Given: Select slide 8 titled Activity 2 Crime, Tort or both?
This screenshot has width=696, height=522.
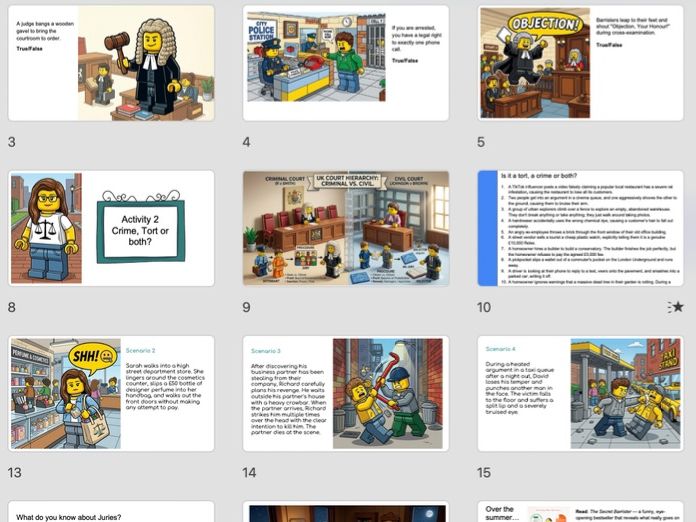Looking at the screenshot, I should coord(111,228).
